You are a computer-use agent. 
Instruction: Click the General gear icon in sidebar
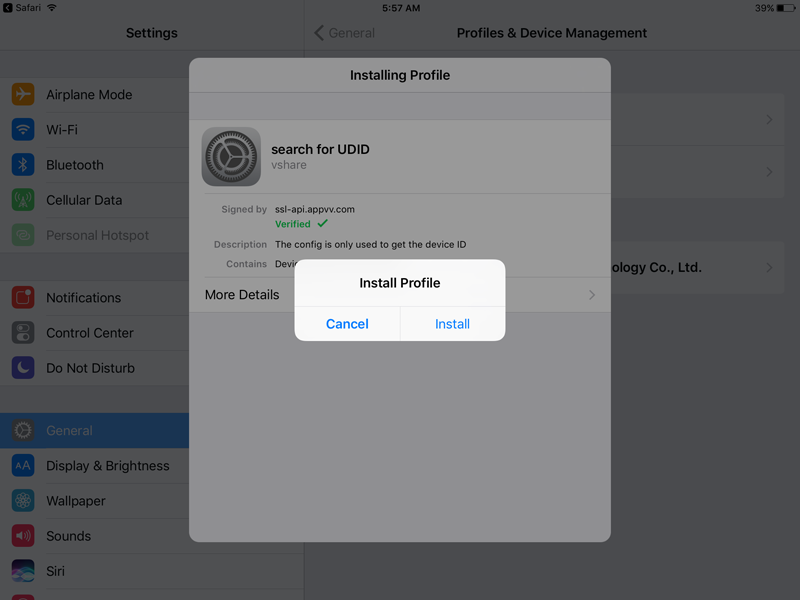[x=23, y=431]
